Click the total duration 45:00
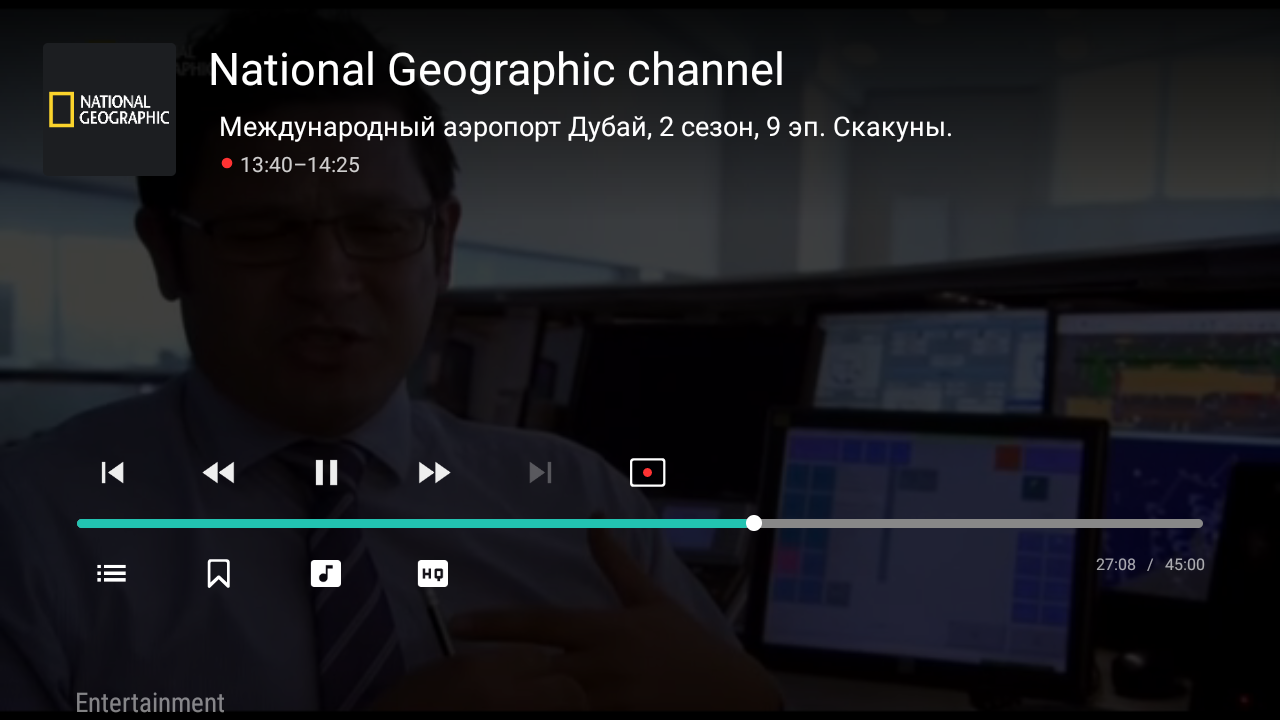Viewport: 1280px width, 720px height. [1185, 565]
